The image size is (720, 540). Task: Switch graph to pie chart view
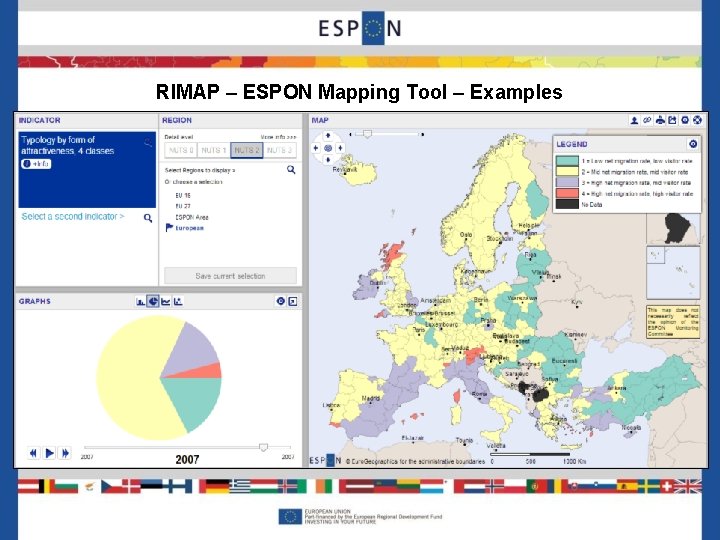[153, 301]
